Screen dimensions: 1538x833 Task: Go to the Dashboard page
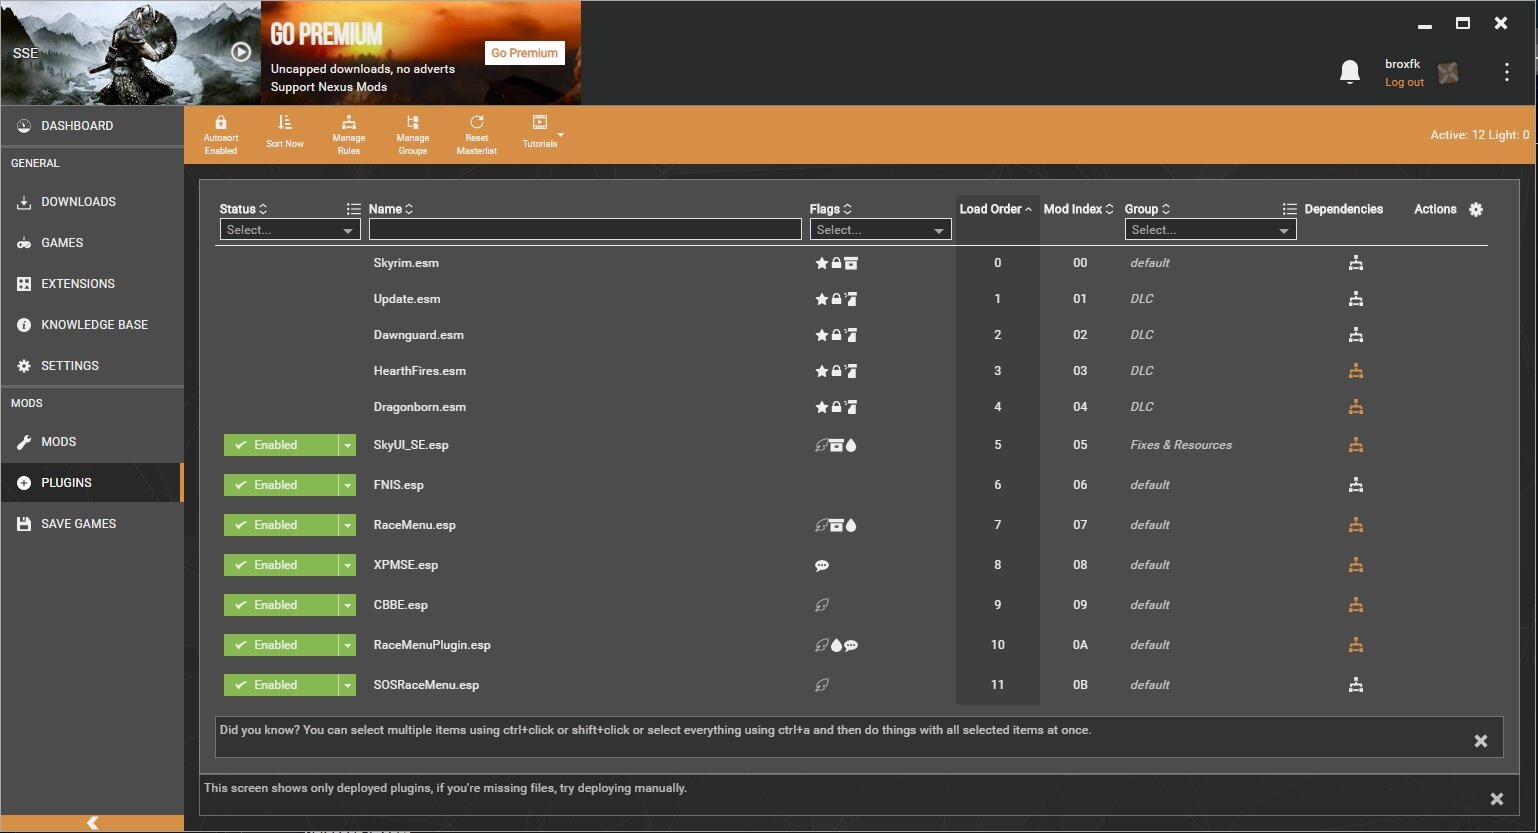click(x=92, y=126)
